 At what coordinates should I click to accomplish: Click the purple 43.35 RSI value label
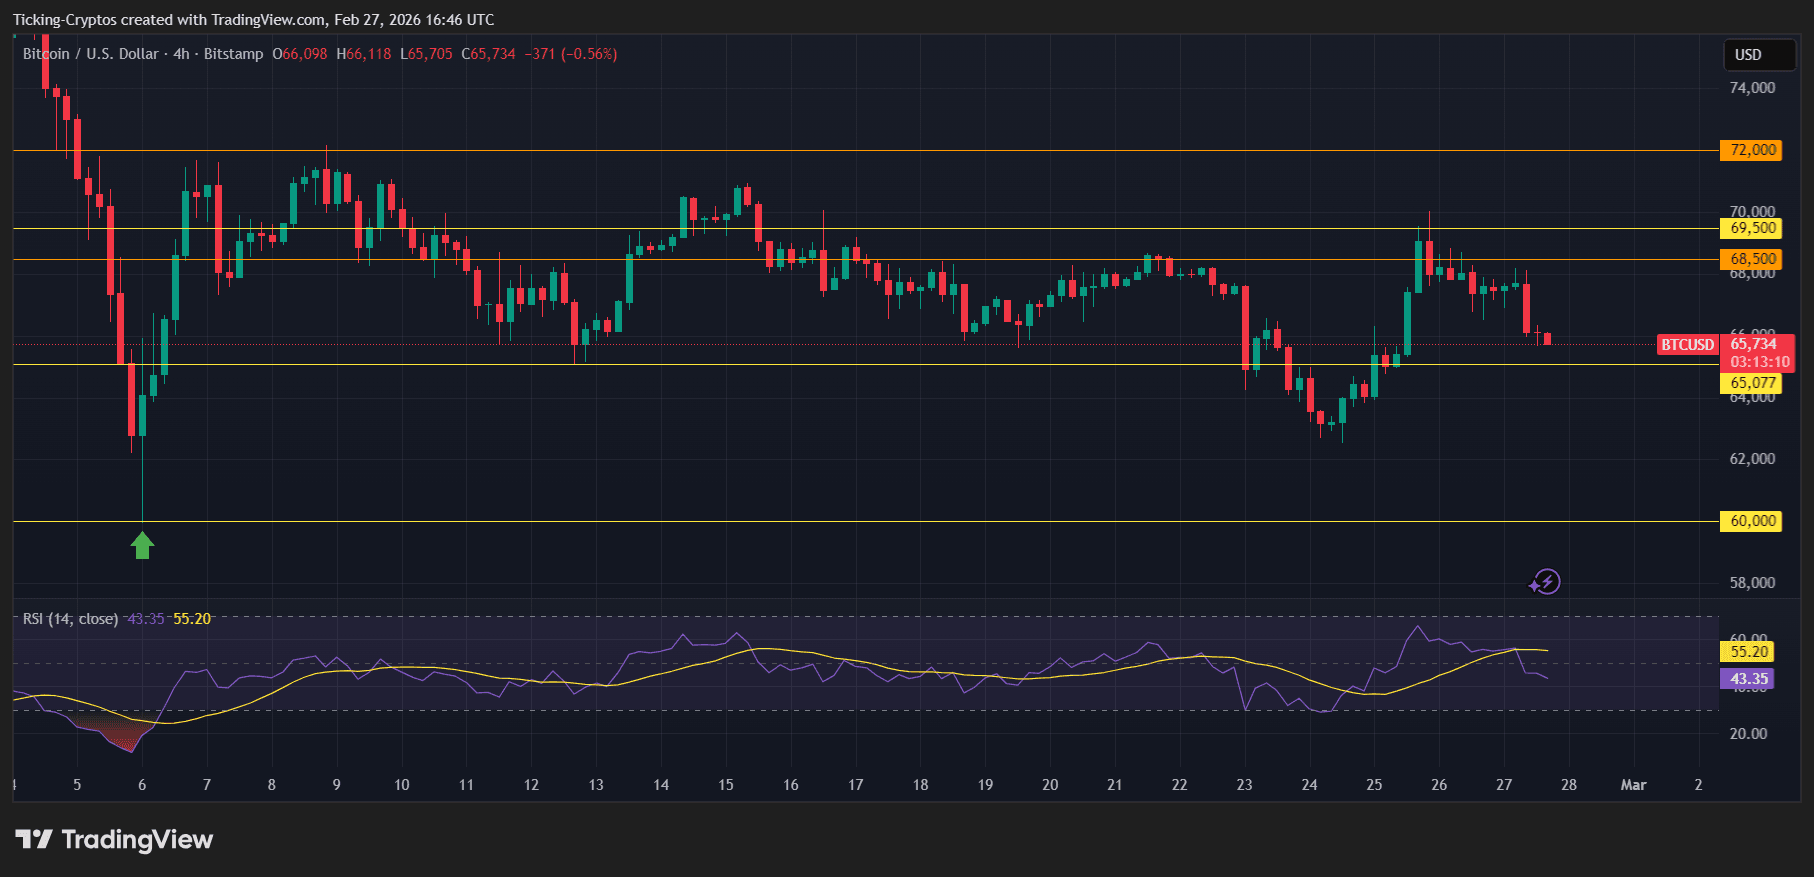1749,679
